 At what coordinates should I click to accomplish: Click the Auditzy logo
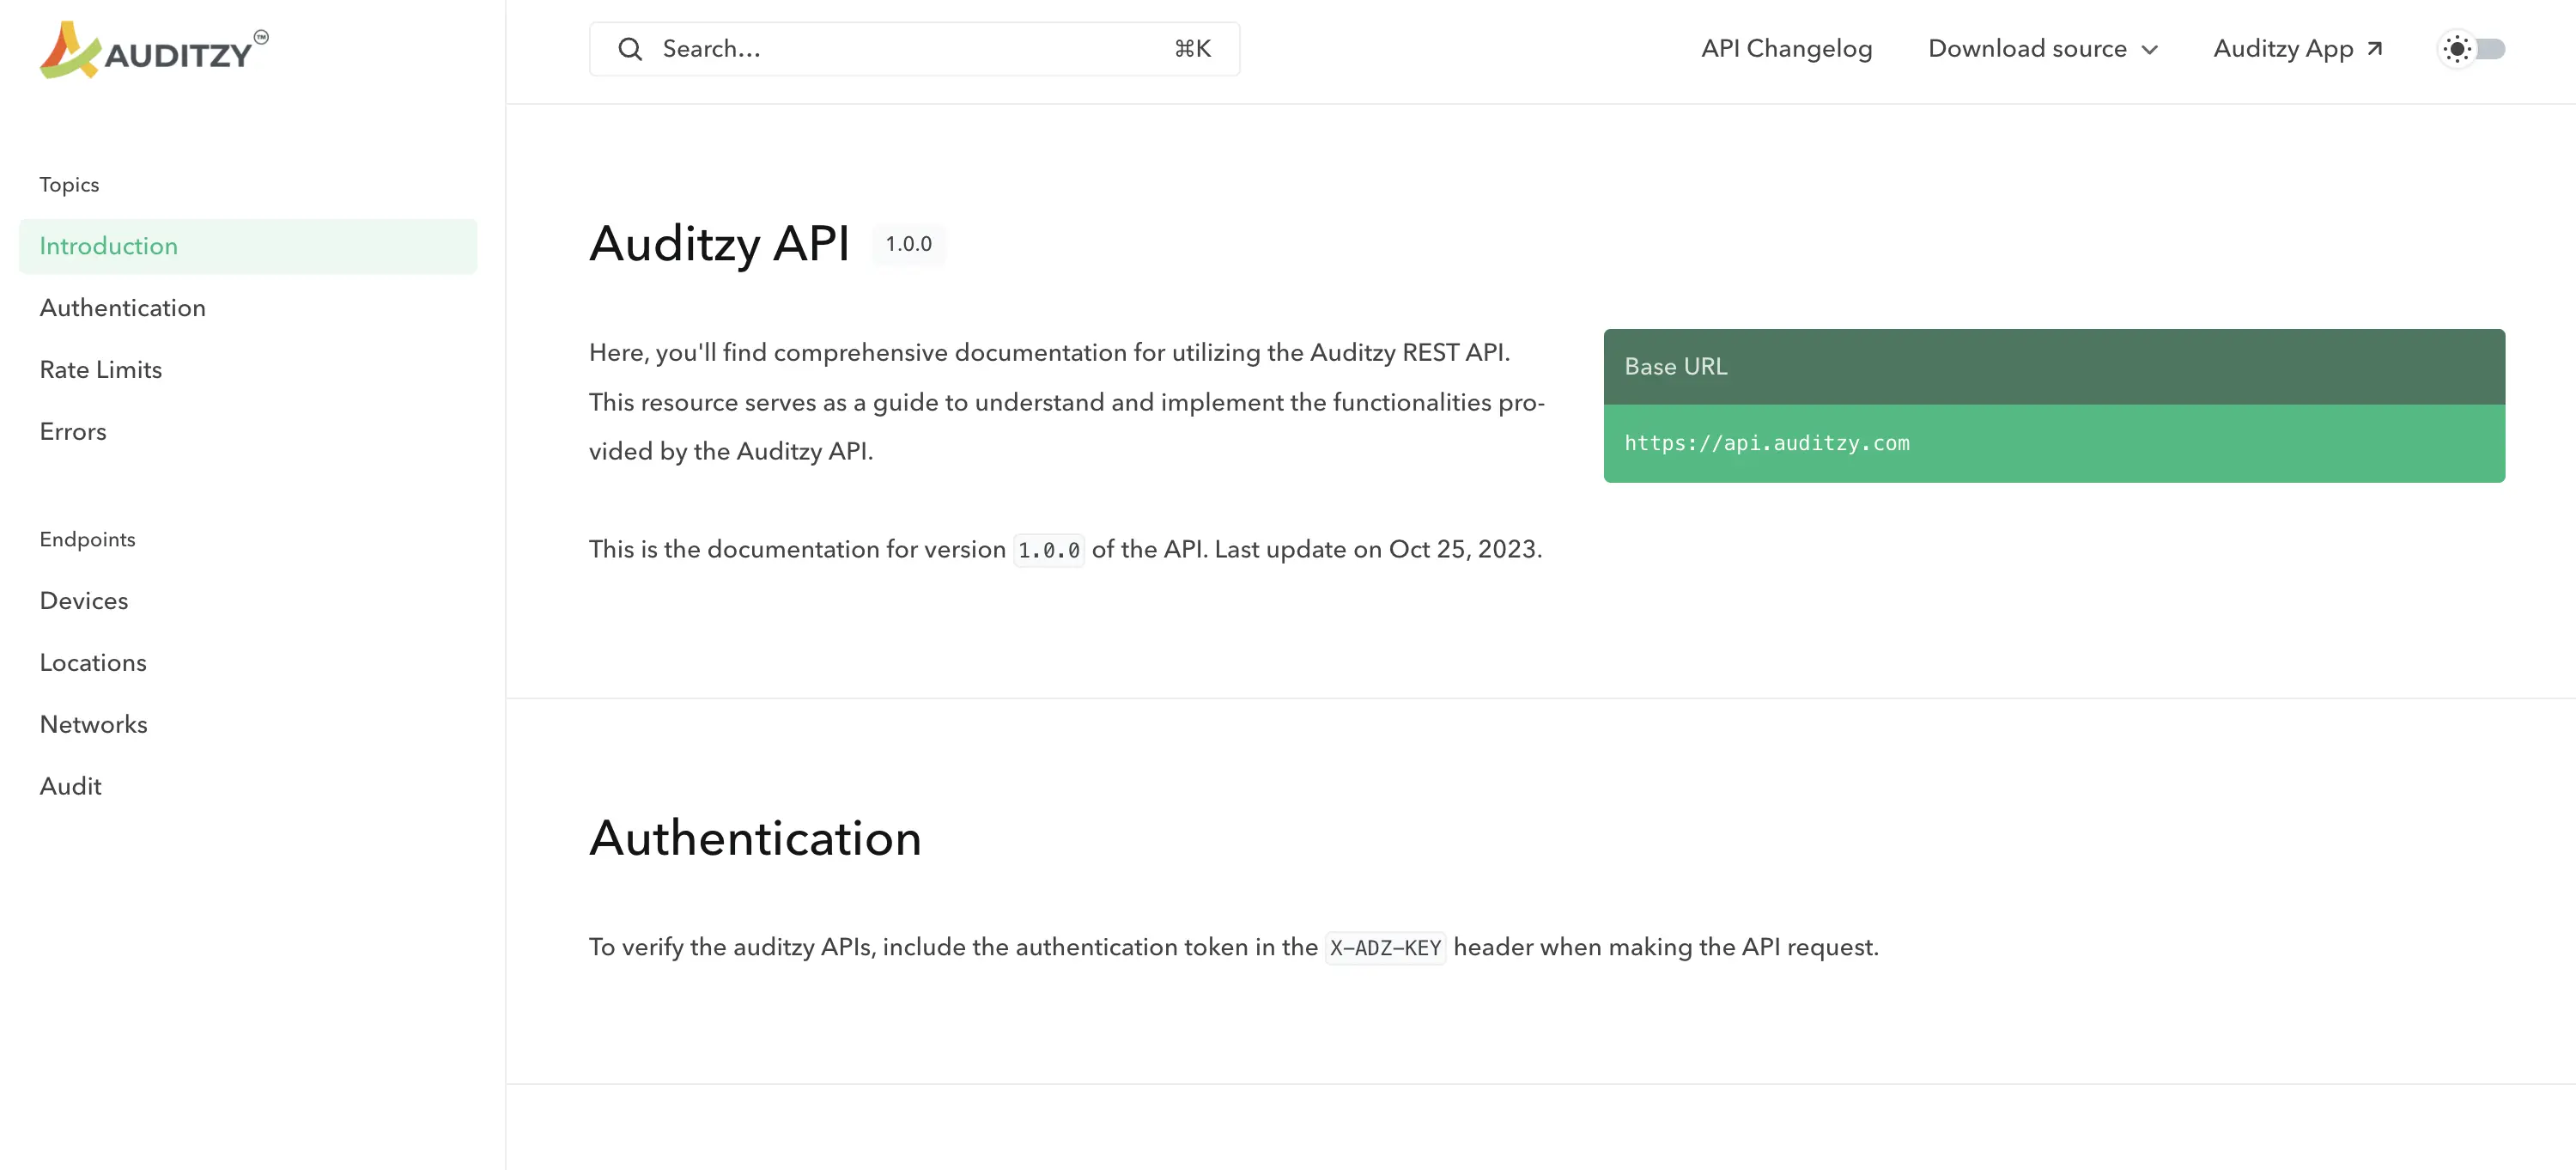point(154,50)
